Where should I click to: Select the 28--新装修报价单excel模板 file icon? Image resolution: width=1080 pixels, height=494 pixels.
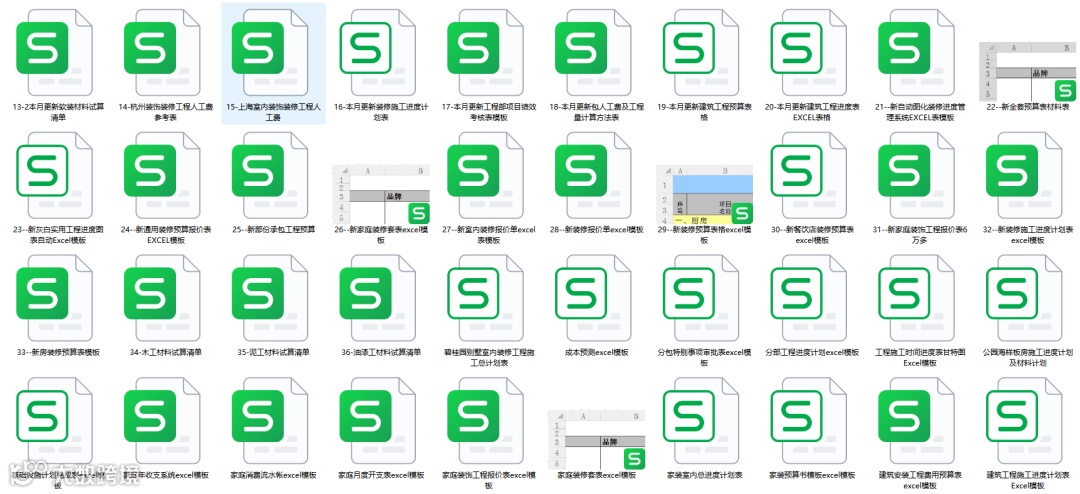tap(594, 174)
